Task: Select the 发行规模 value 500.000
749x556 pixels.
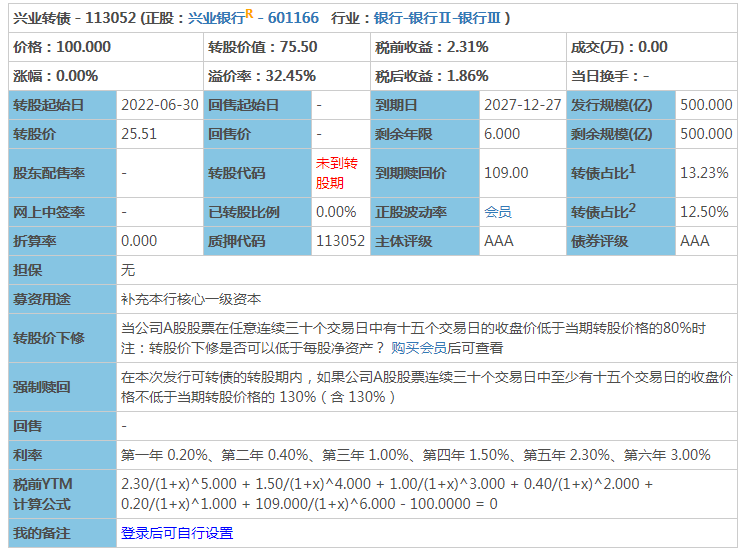Action: [706, 105]
